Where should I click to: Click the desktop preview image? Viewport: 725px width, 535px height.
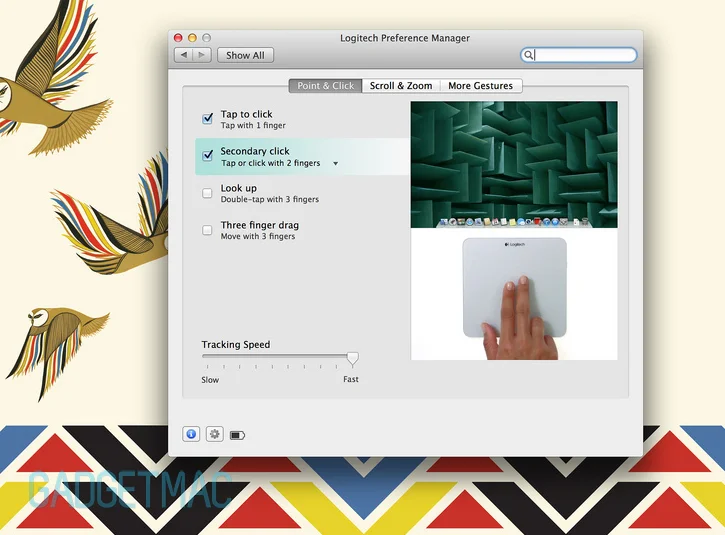click(514, 165)
